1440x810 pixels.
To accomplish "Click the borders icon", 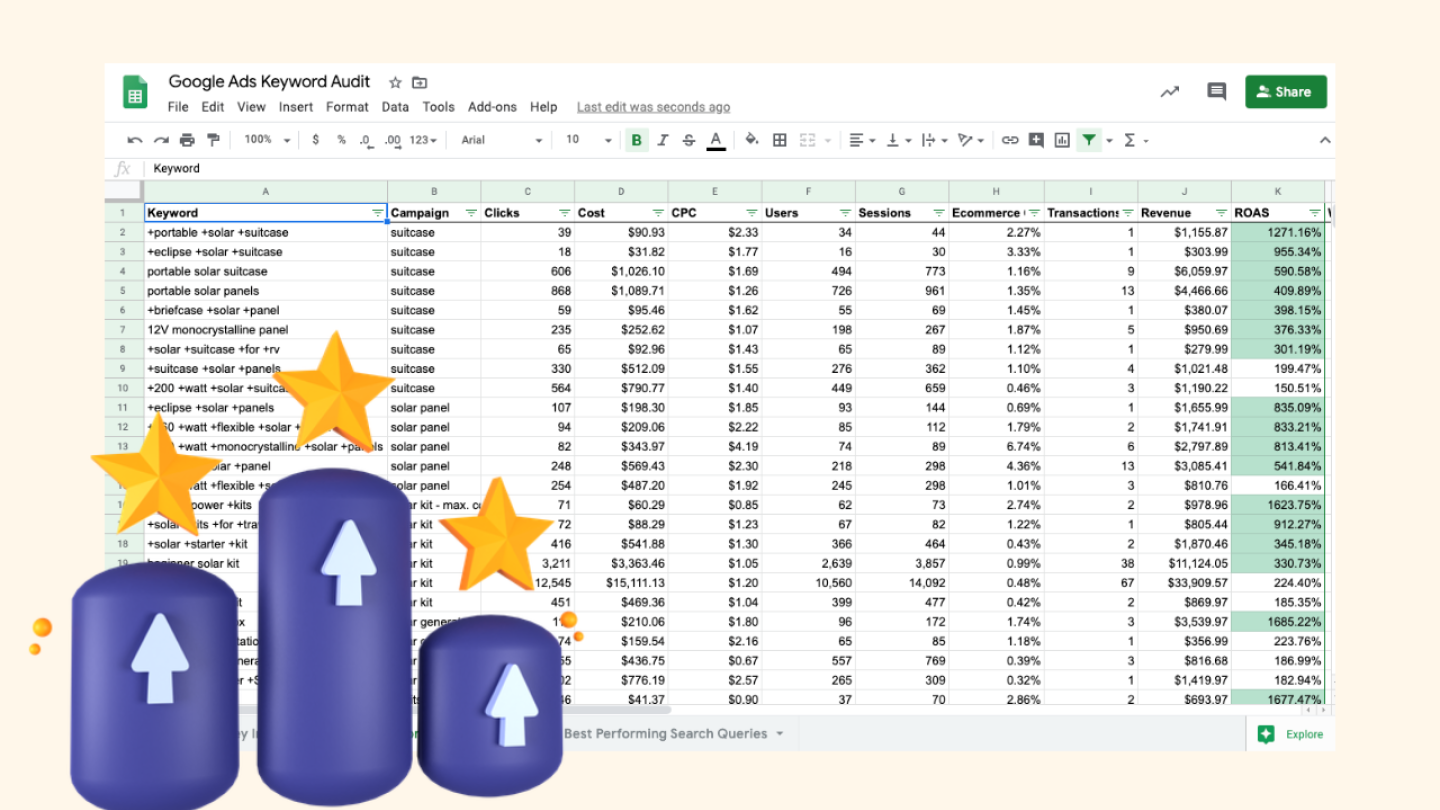I will pyautogui.click(x=780, y=140).
